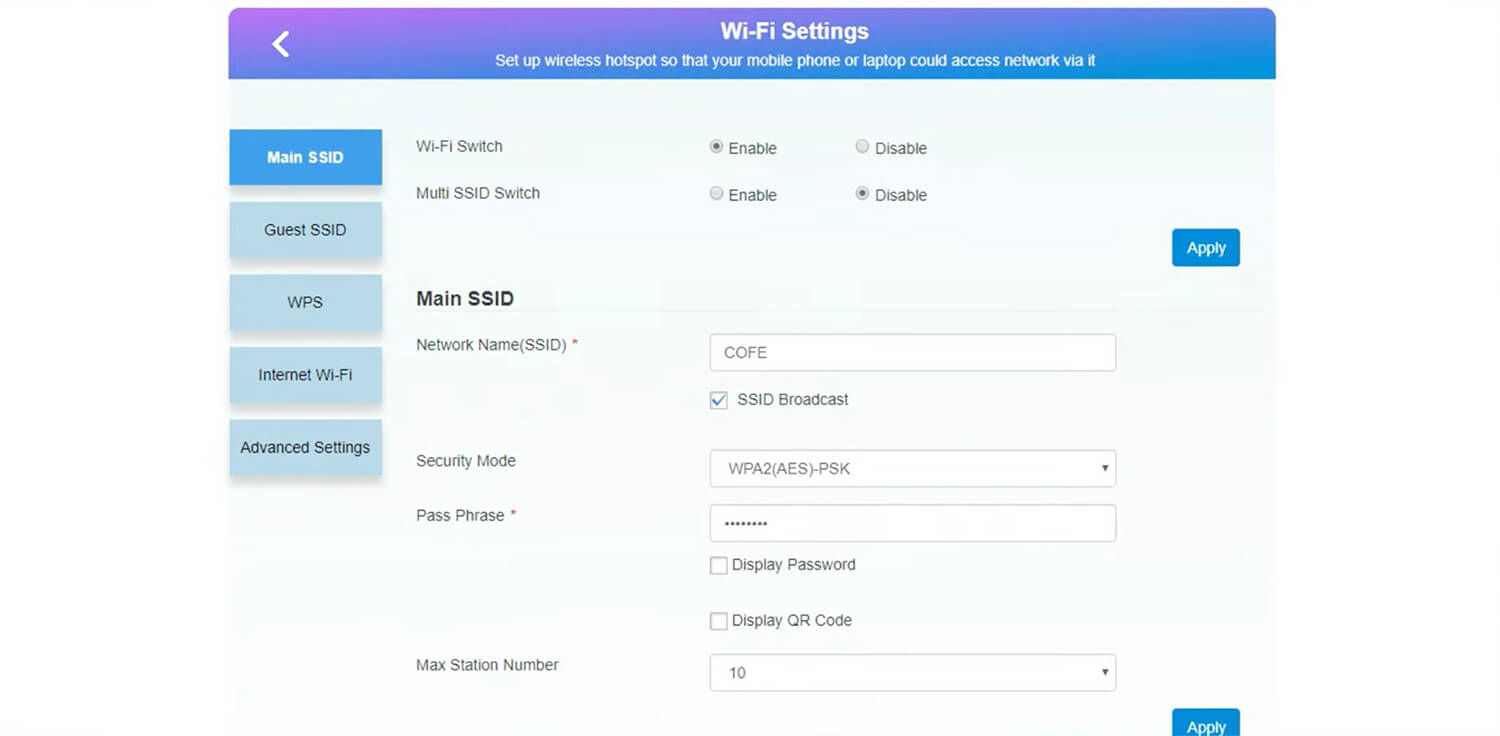The image size is (1500, 736).
Task: Expand the Max Station Number dropdown
Action: tap(911, 673)
